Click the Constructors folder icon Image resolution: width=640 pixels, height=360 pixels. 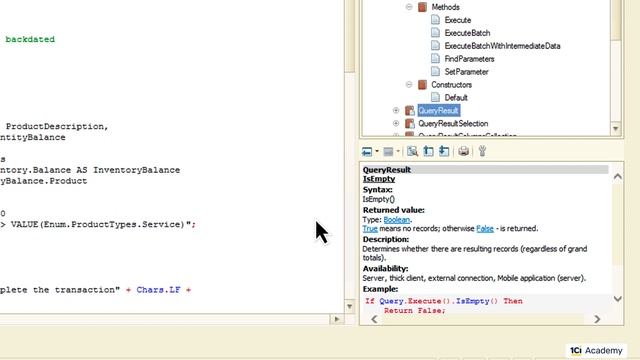[x=422, y=84]
